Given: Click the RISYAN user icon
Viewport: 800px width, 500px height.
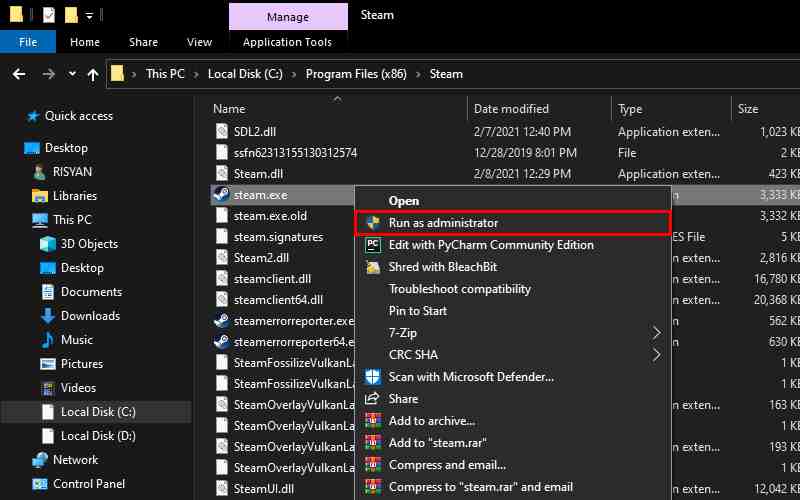Looking at the screenshot, I should [39, 172].
